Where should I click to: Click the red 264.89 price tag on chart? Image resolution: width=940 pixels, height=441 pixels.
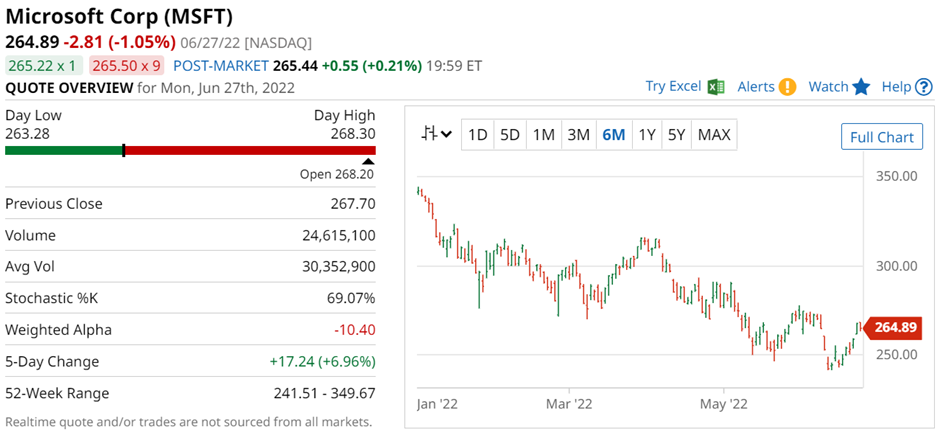click(893, 327)
